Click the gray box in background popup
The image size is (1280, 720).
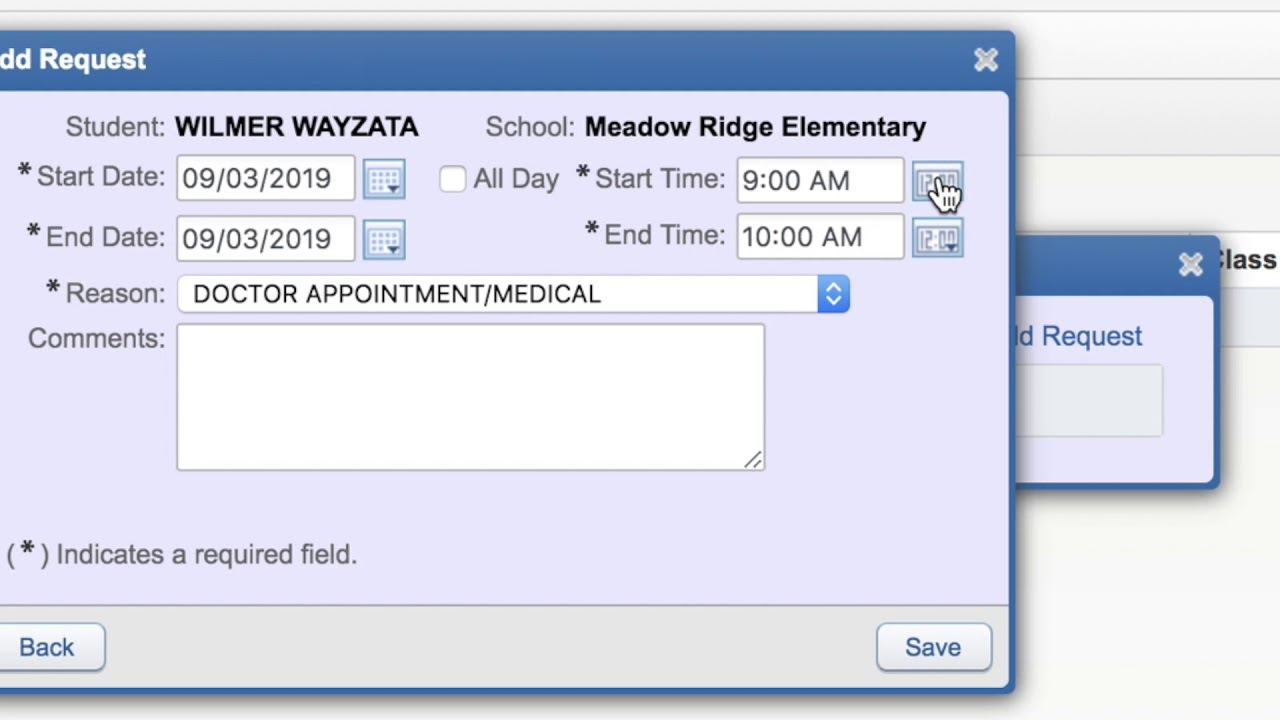click(x=1090, y=400)
